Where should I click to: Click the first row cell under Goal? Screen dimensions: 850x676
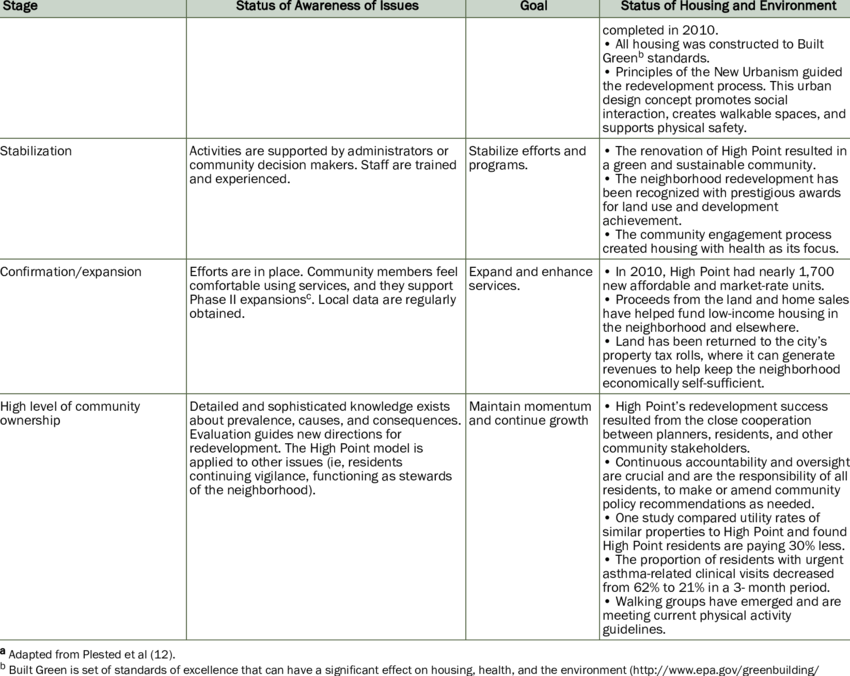click(532, 77)
